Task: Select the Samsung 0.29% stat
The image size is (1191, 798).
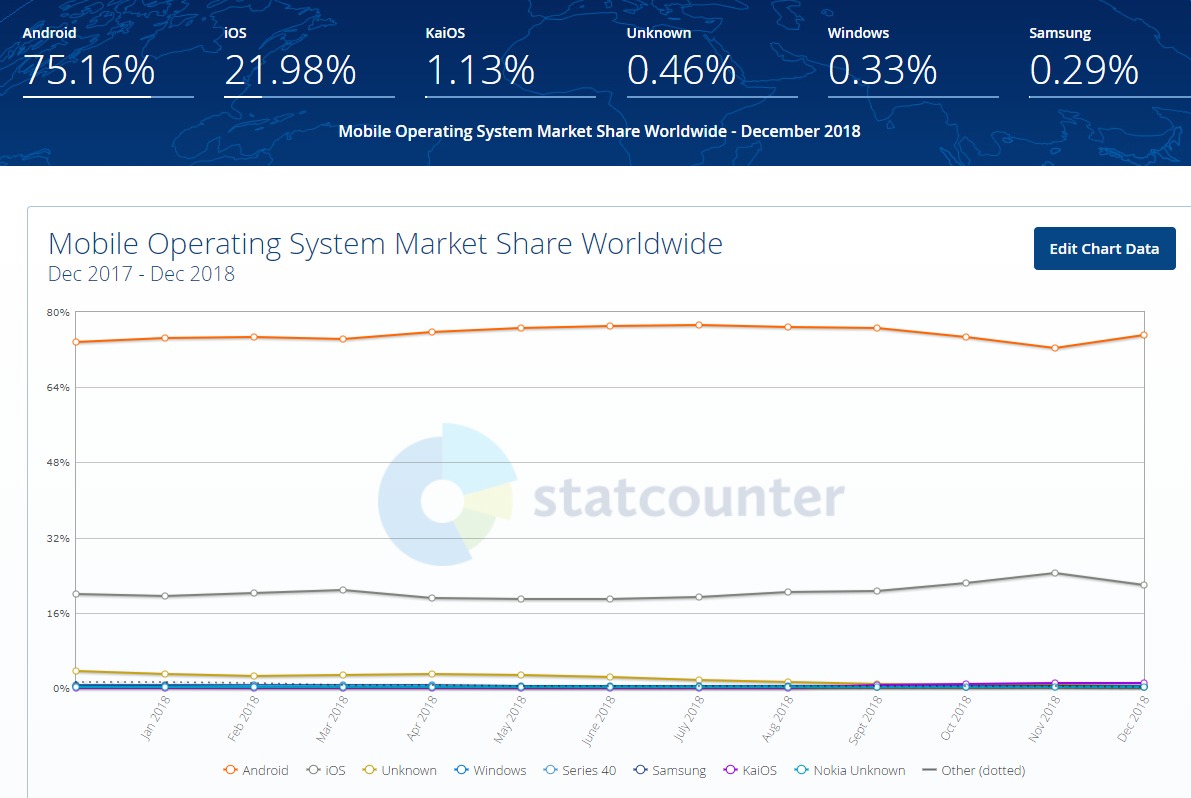Action: pyautogui.click(x=1110, y=61)
